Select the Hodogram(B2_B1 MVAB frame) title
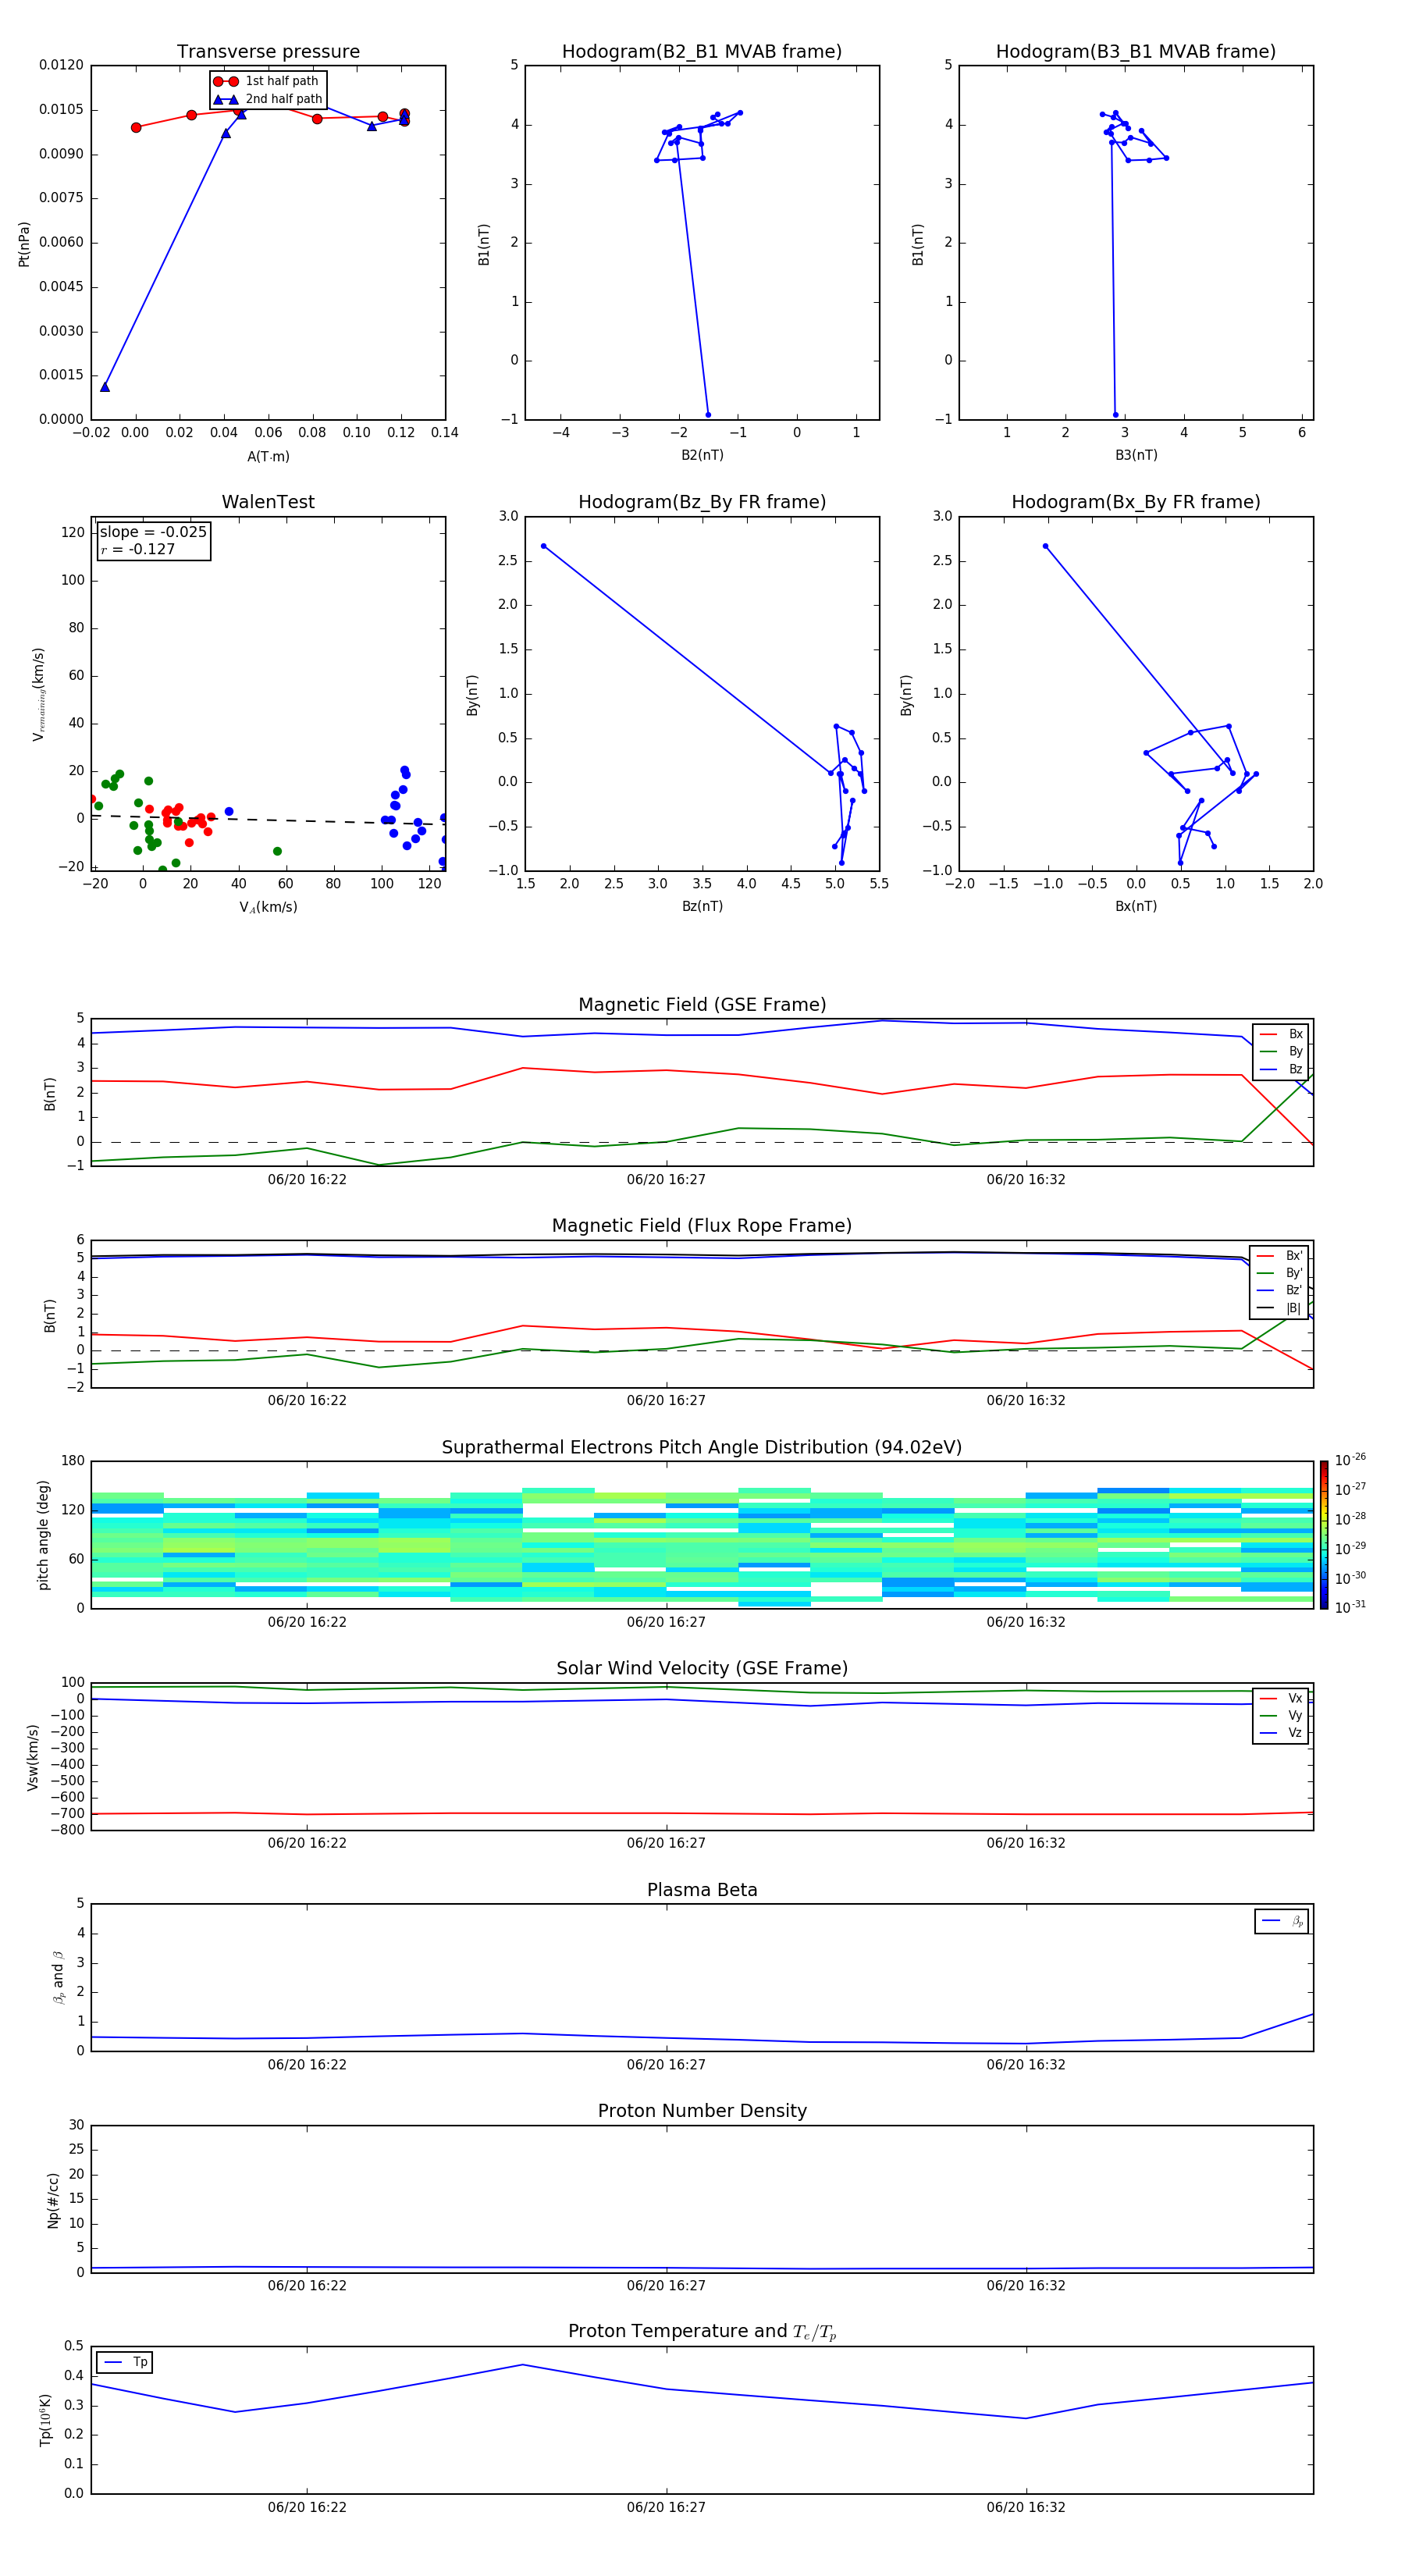Viewport: 1405px width, 2576px height. (702, 51)
